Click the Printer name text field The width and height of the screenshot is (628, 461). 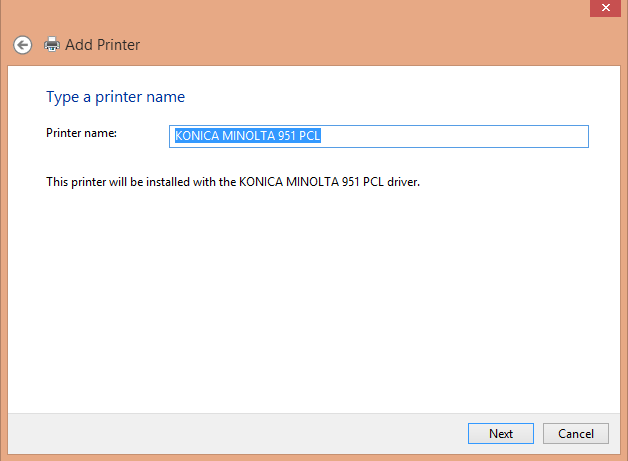point(378,136)
